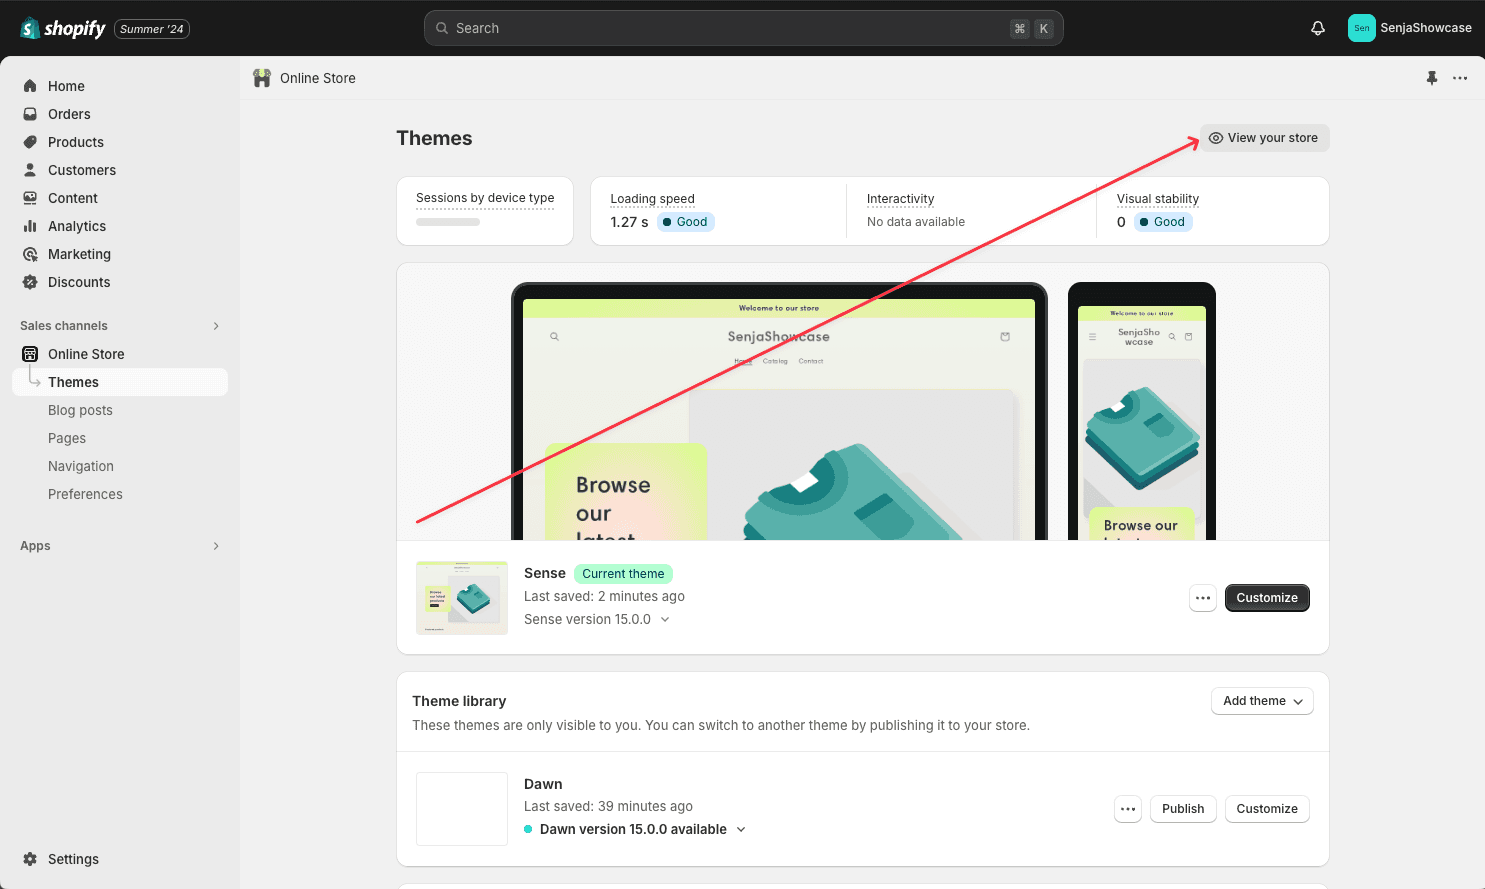Click the Interactivity metric label

[901, 199]
